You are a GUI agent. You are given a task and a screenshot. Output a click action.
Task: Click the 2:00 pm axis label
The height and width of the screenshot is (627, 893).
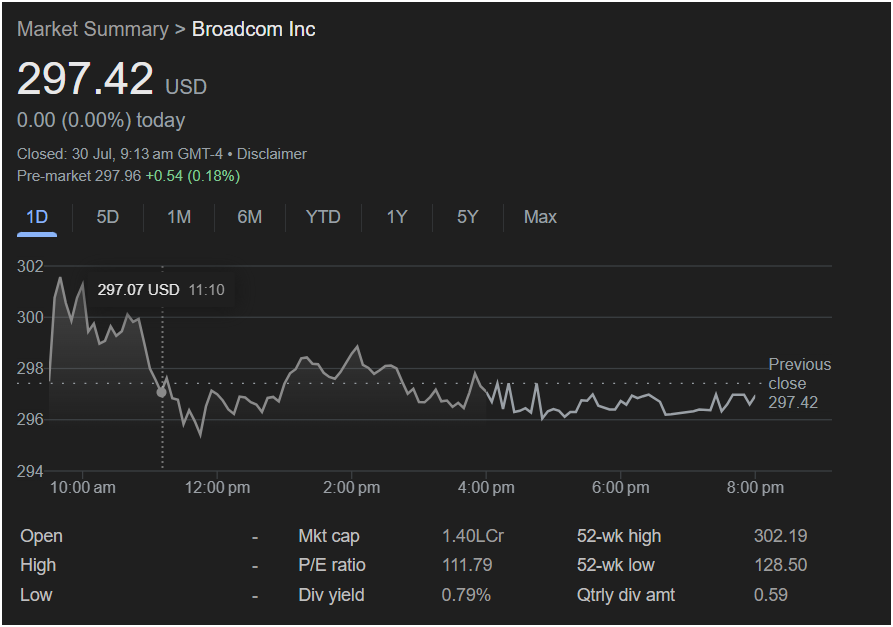pyautogui.click(x=351, y=487)
